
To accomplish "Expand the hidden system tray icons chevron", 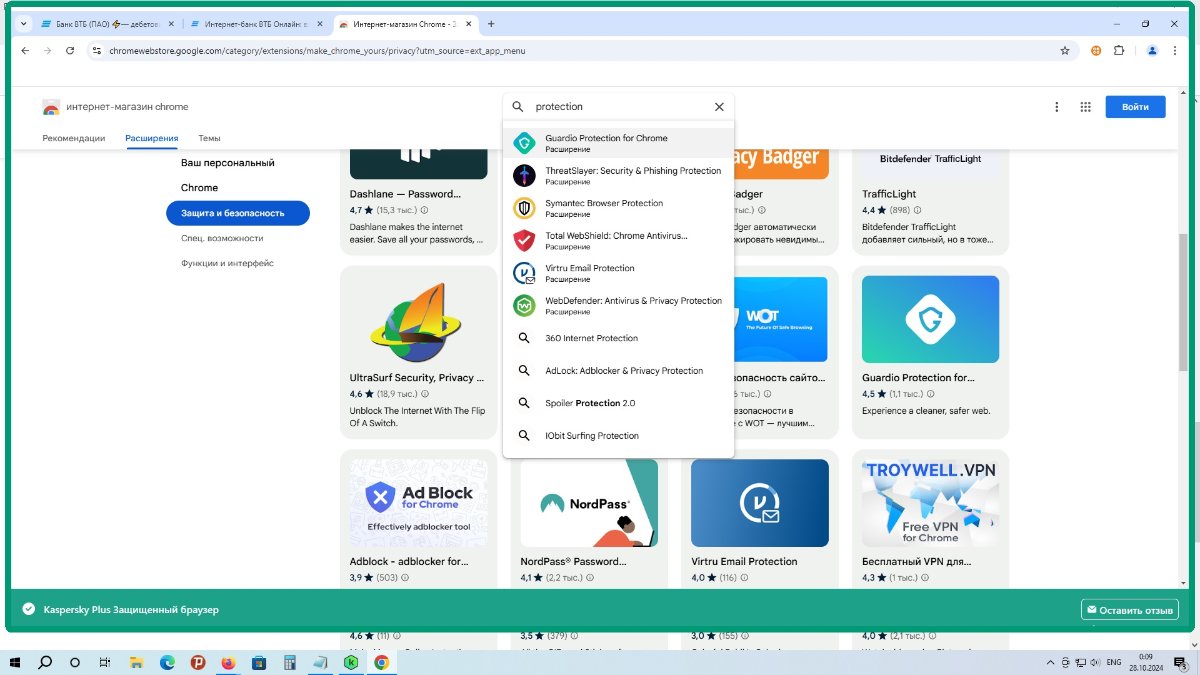I will point(1051,662).
